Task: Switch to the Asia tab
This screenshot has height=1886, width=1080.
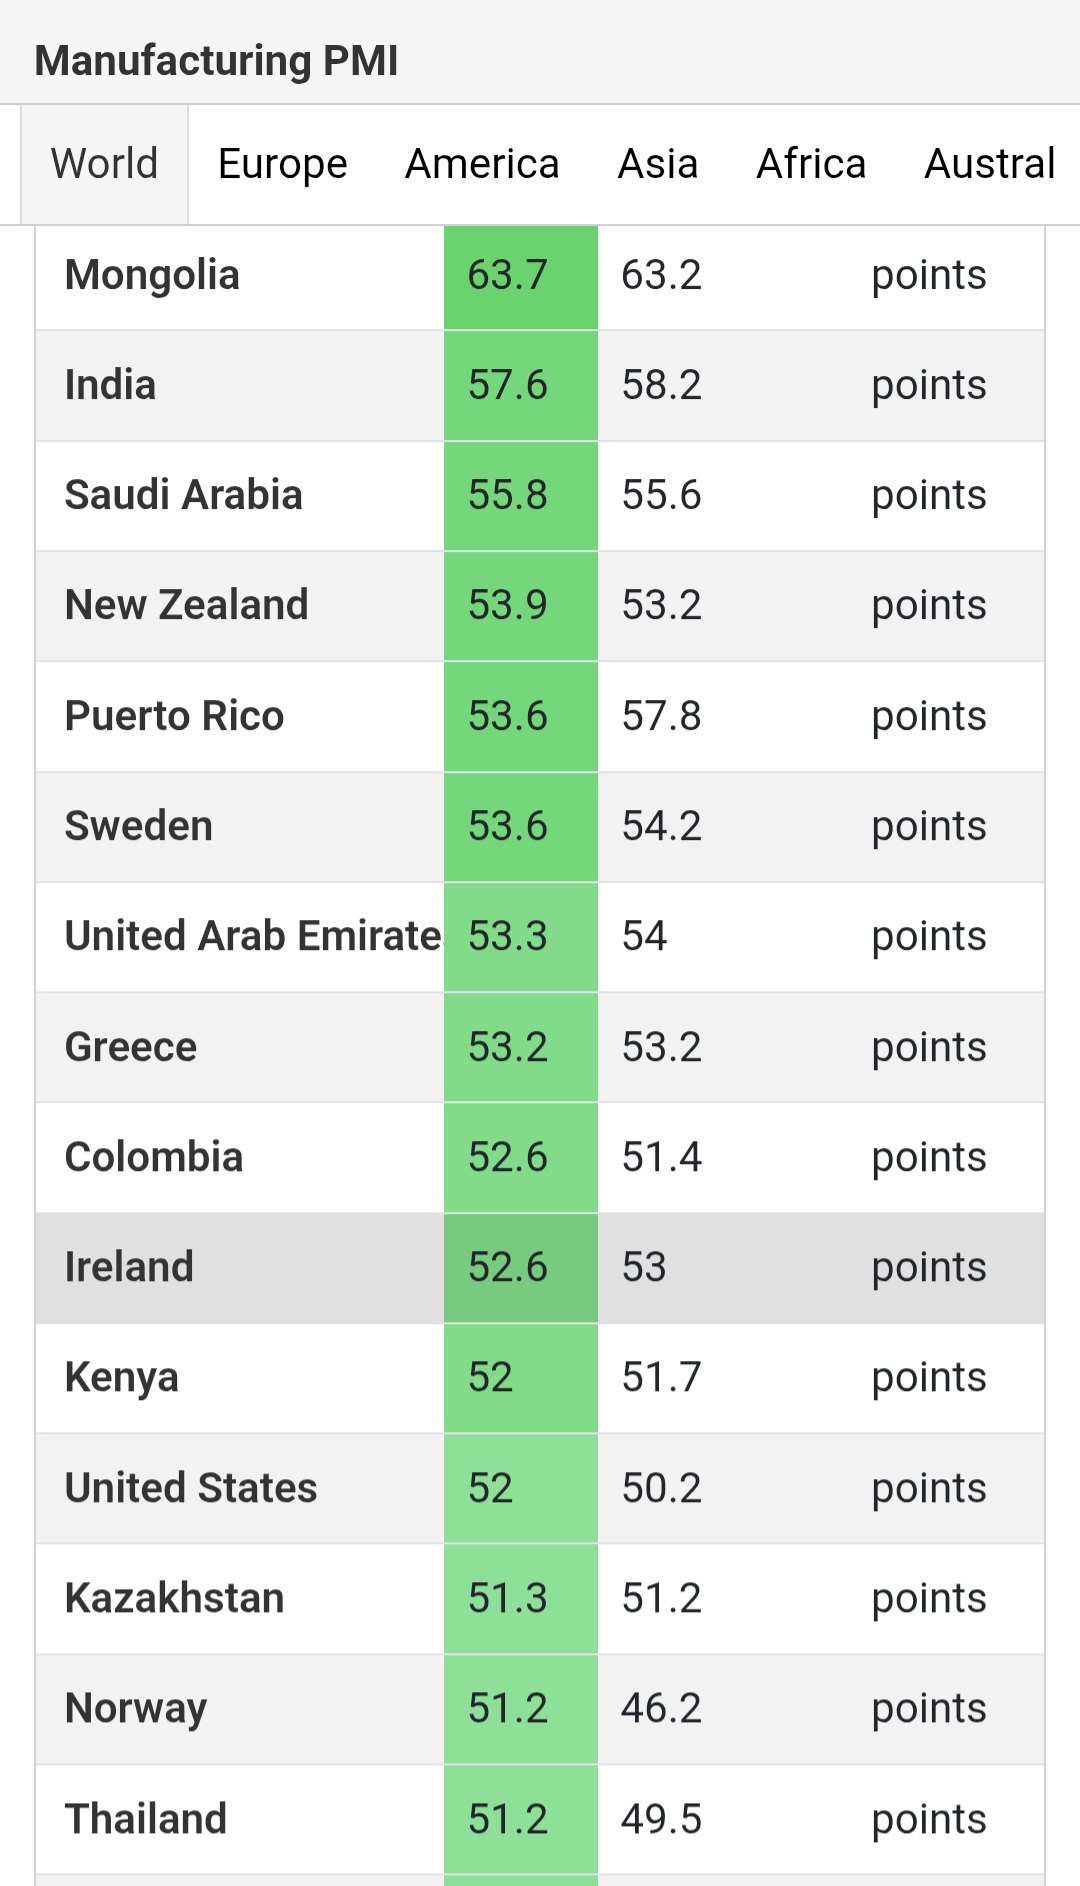Action: pos(657,164)
